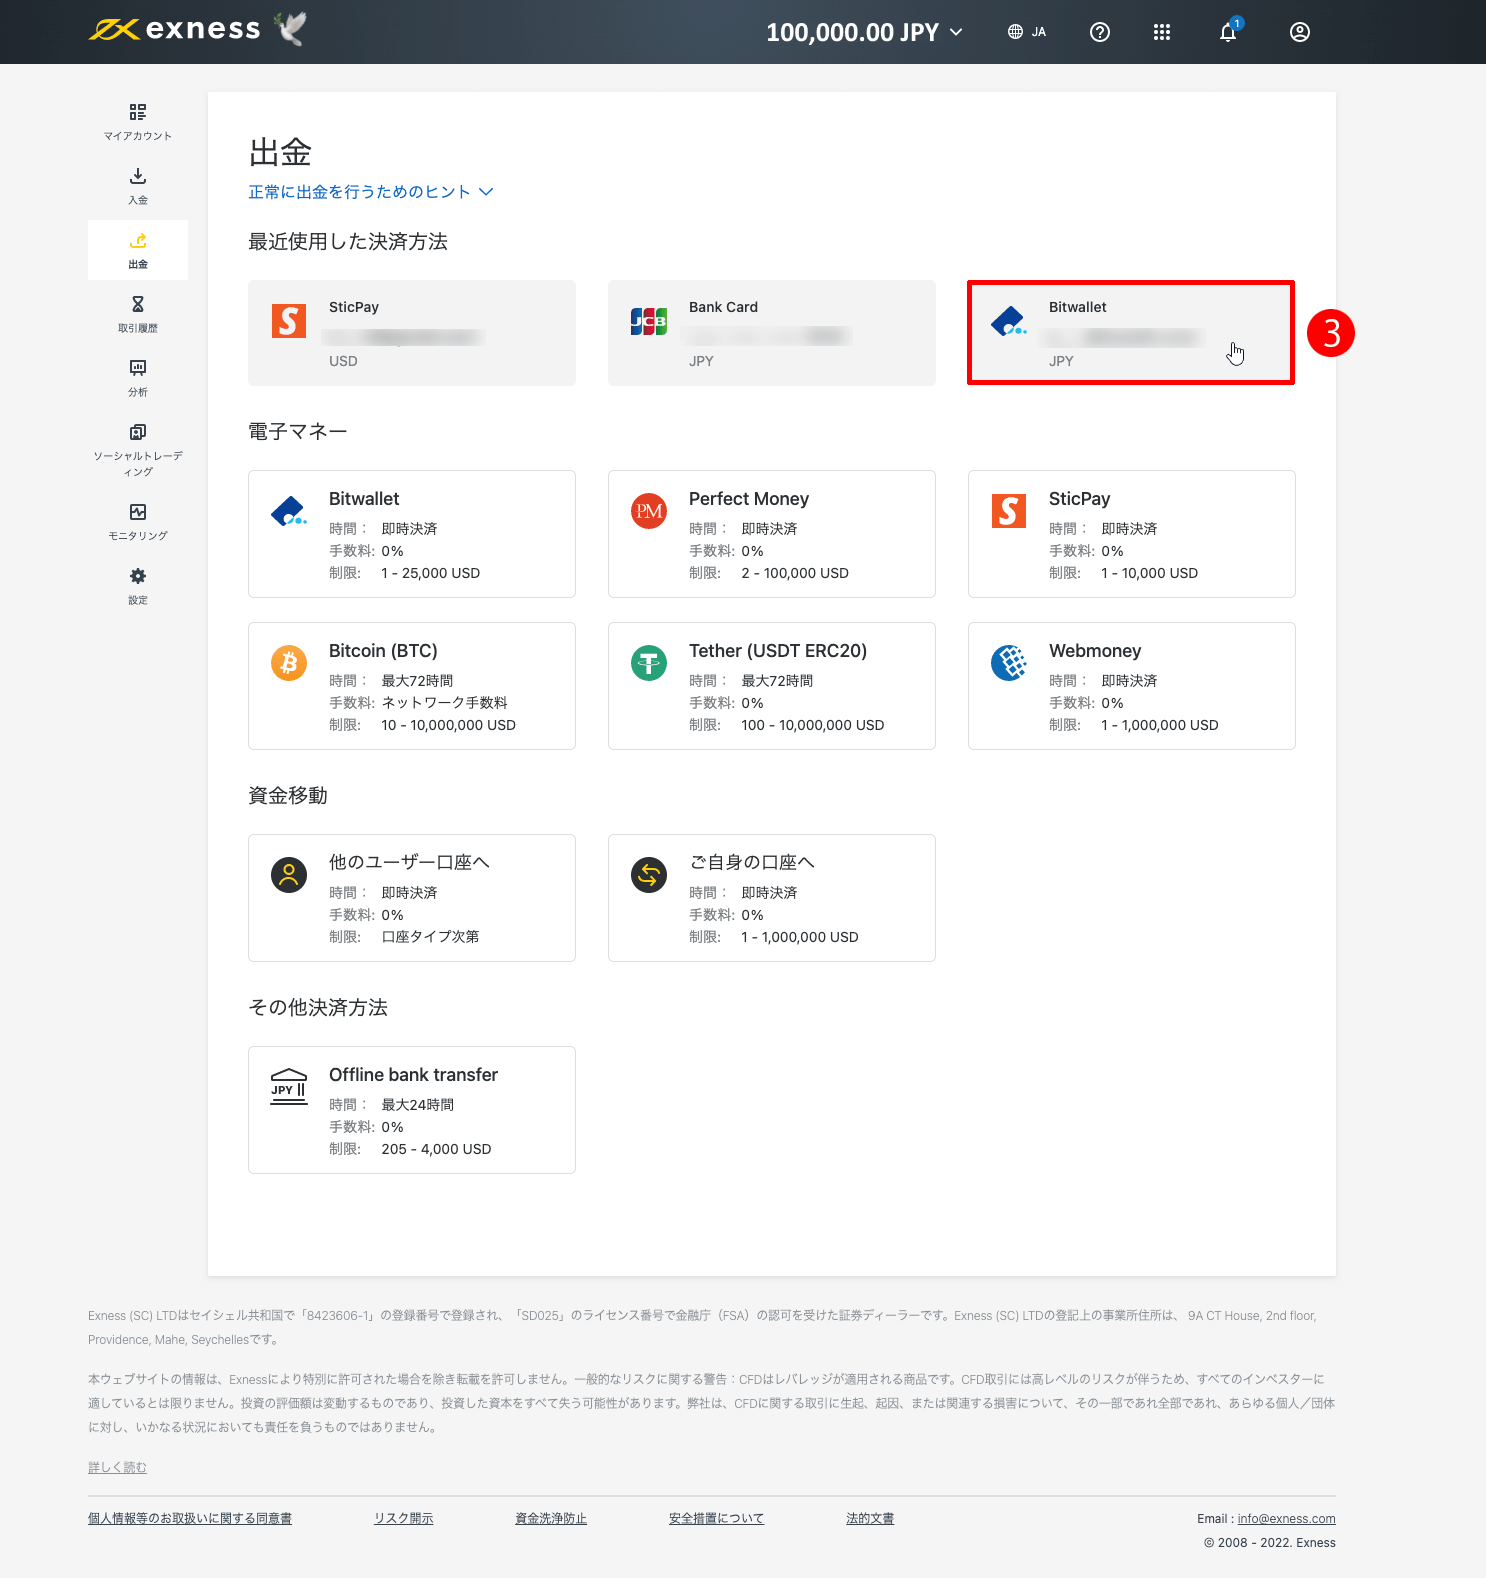Click the 電子マネー section heading
The height and width of the screenshot is (1578, 1486).
[298, 432]
